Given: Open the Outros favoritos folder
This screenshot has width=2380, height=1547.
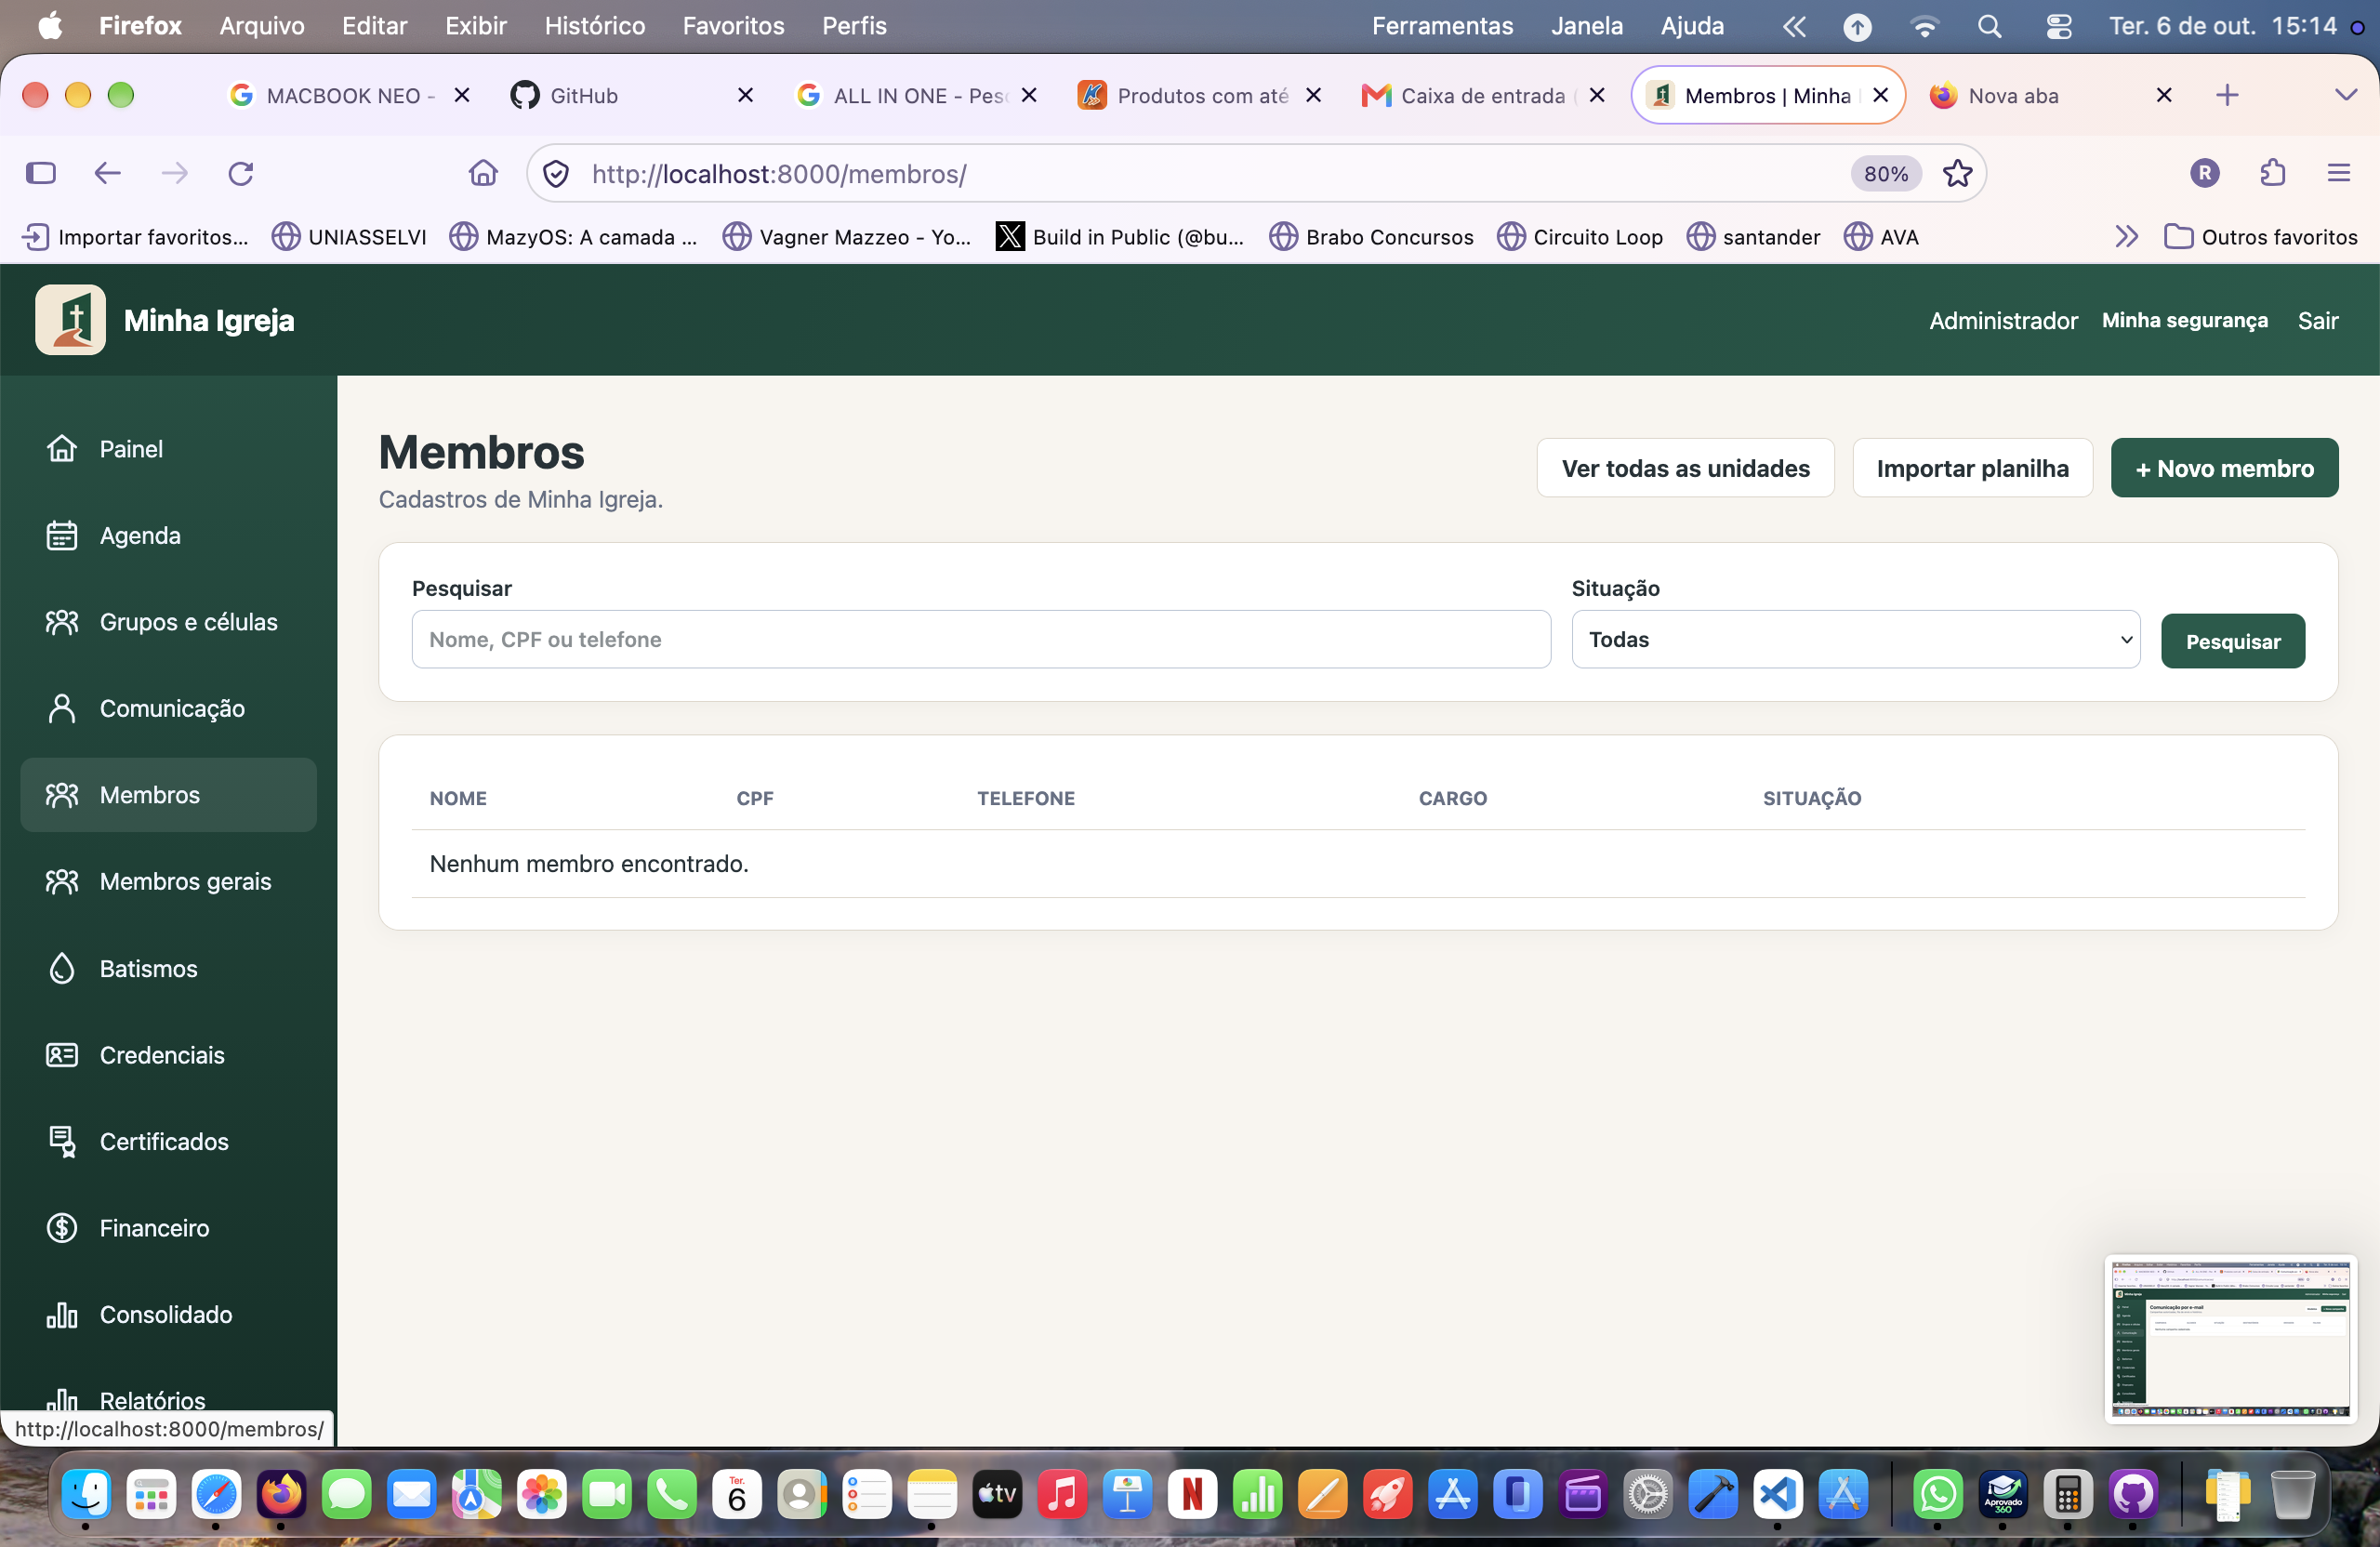Looking at the screenshot, I should pos(2260,237).
